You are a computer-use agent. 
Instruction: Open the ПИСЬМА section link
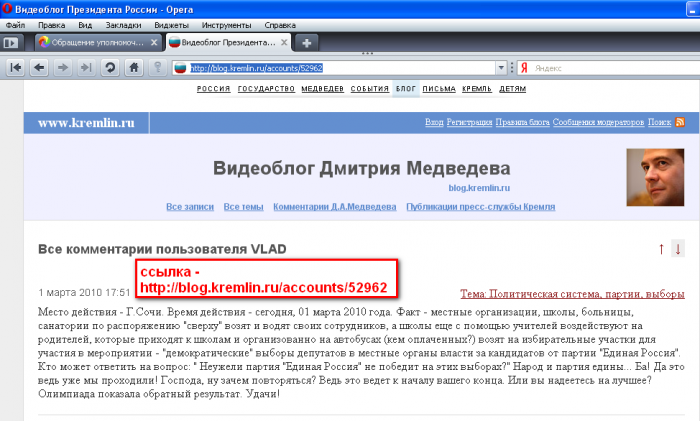coord(439,89)
